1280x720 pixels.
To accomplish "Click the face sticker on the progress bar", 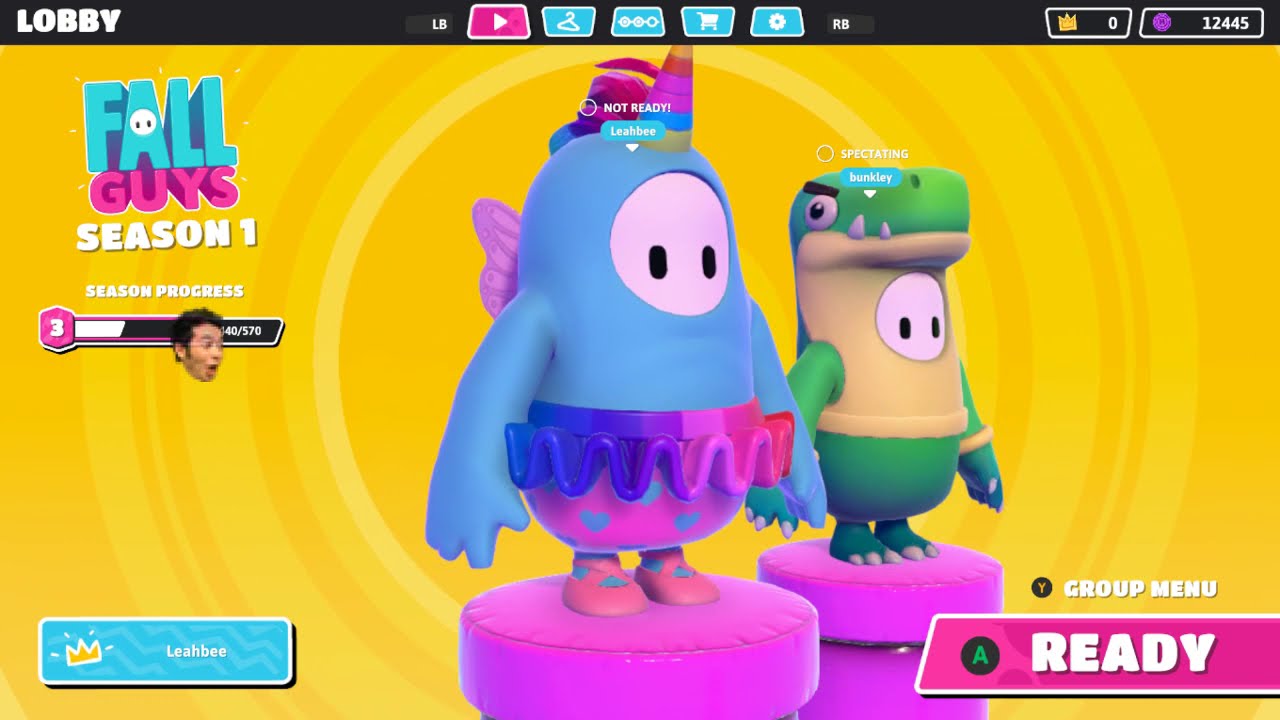I will click(199, 345).
